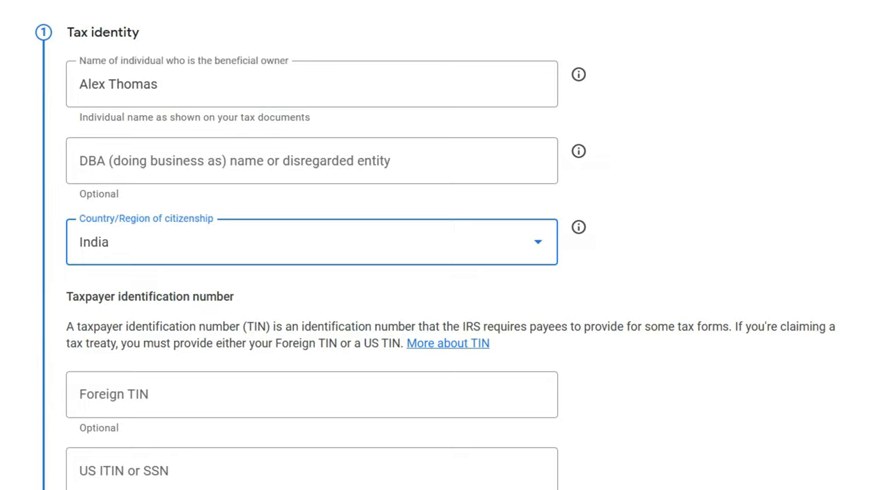Click 'Name of individual' floating field label
Screen dimensions: 890x490
183,61
